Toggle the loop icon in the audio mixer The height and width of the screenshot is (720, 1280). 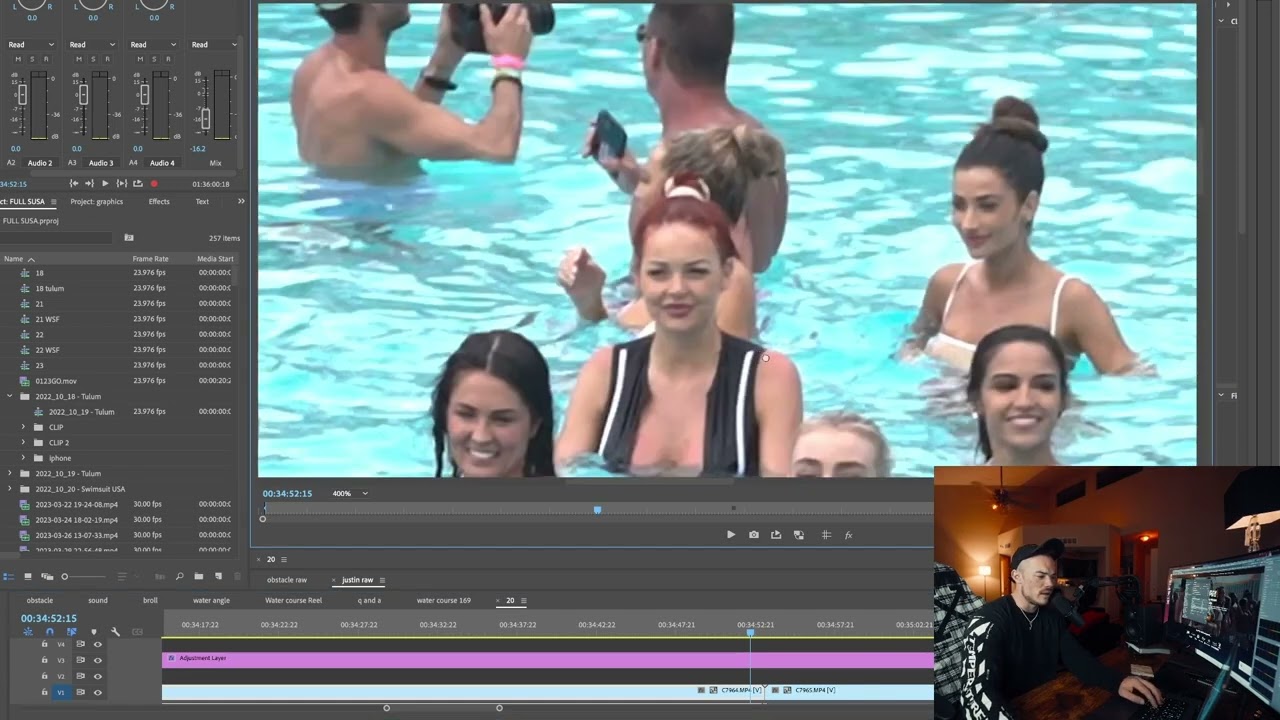pyautogui.click(x=137, y=184)
